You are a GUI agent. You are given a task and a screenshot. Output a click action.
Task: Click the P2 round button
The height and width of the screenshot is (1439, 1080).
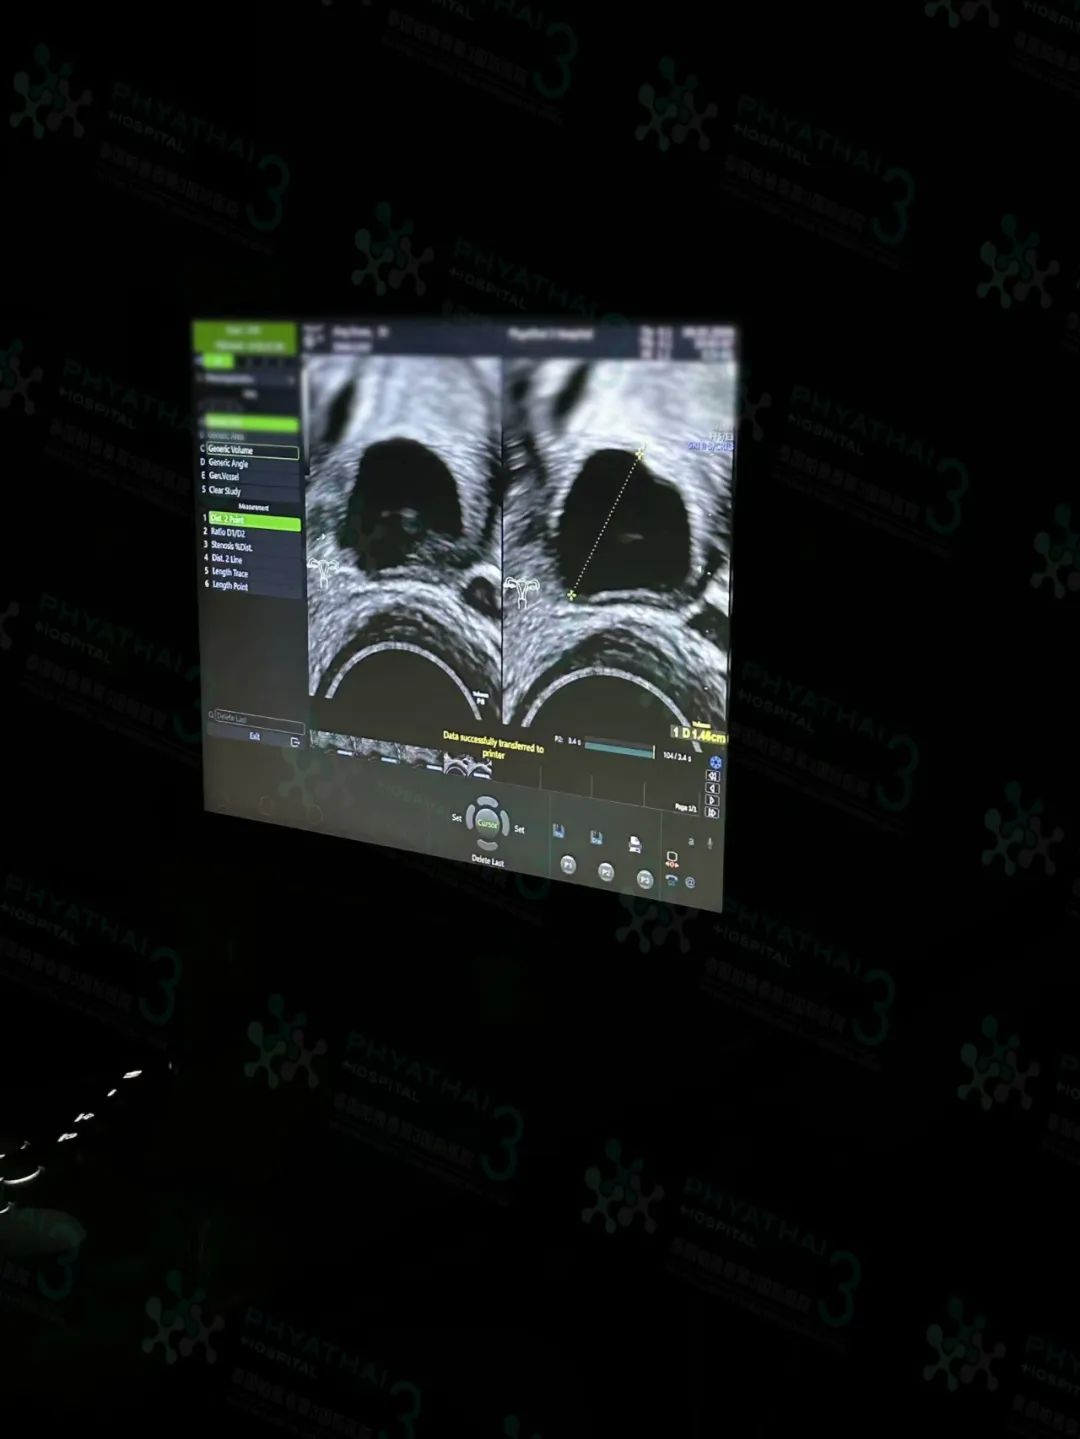coord(606,873)
